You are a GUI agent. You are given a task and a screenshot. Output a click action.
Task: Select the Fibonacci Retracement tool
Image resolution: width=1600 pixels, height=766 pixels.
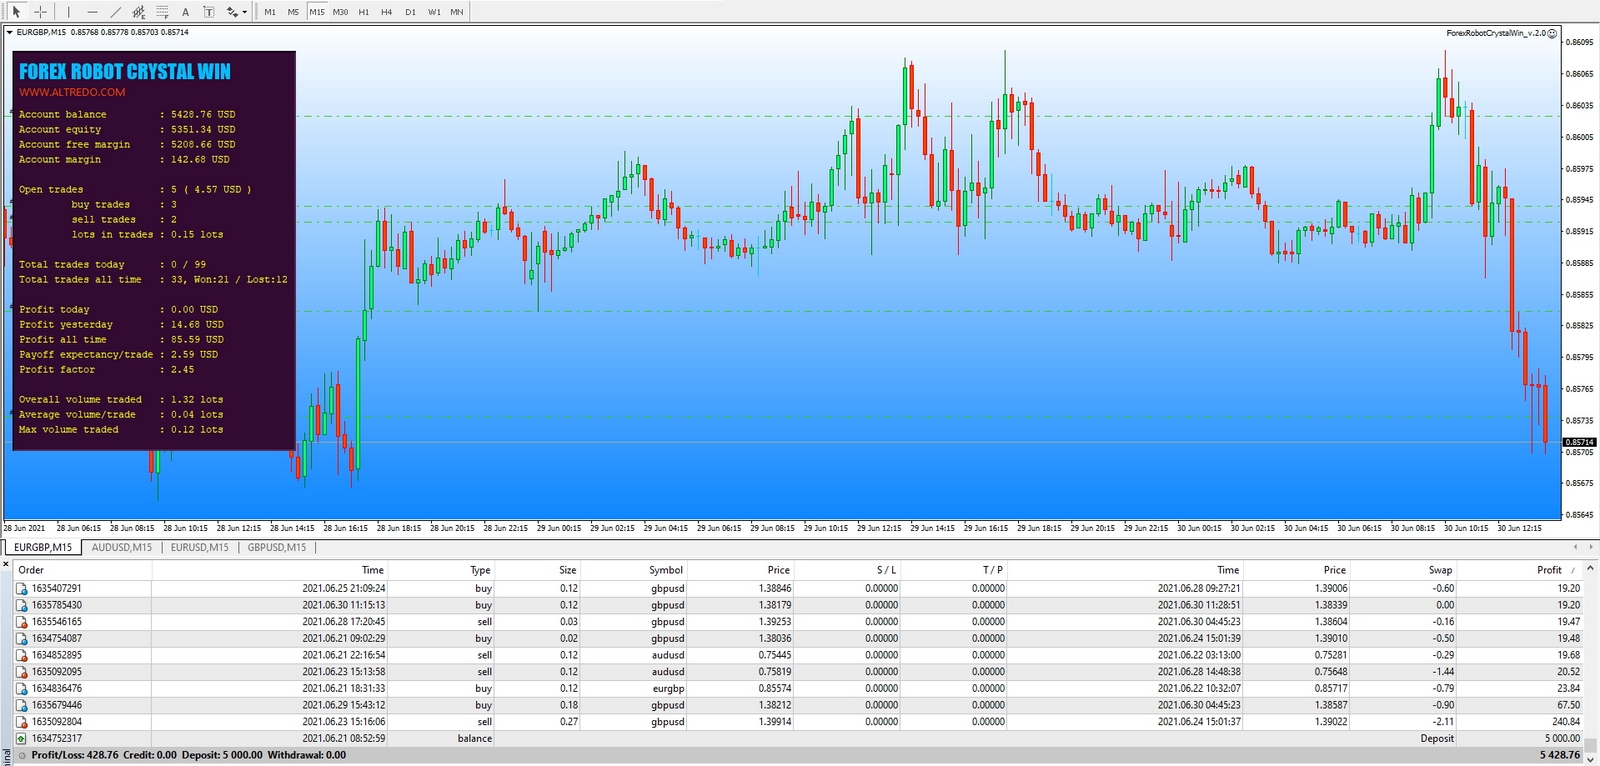[x=162, y=12]
